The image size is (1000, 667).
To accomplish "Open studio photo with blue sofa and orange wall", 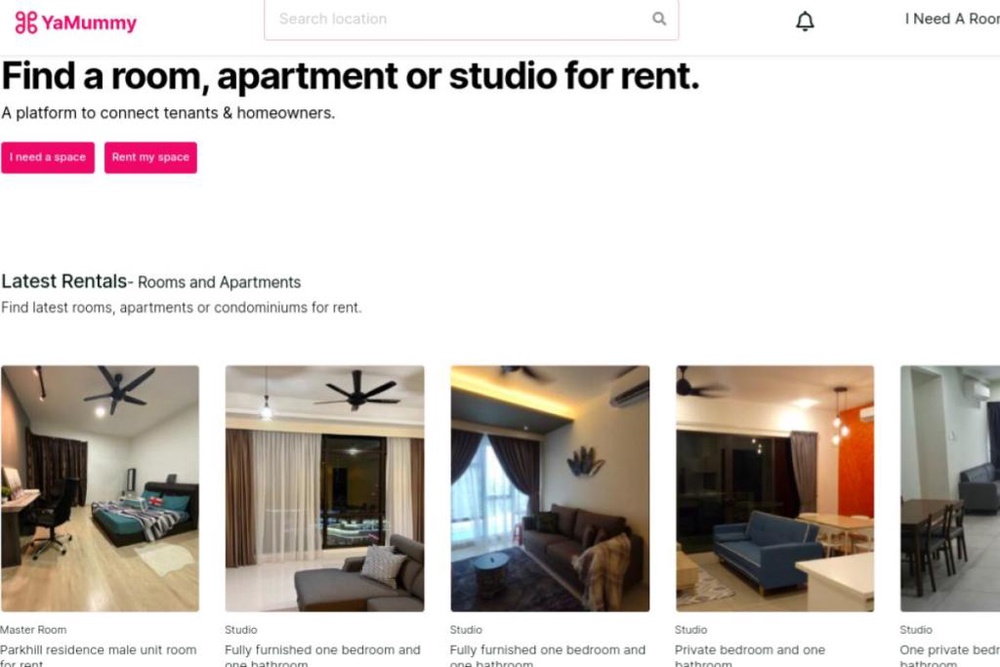I will pos(775,488).
